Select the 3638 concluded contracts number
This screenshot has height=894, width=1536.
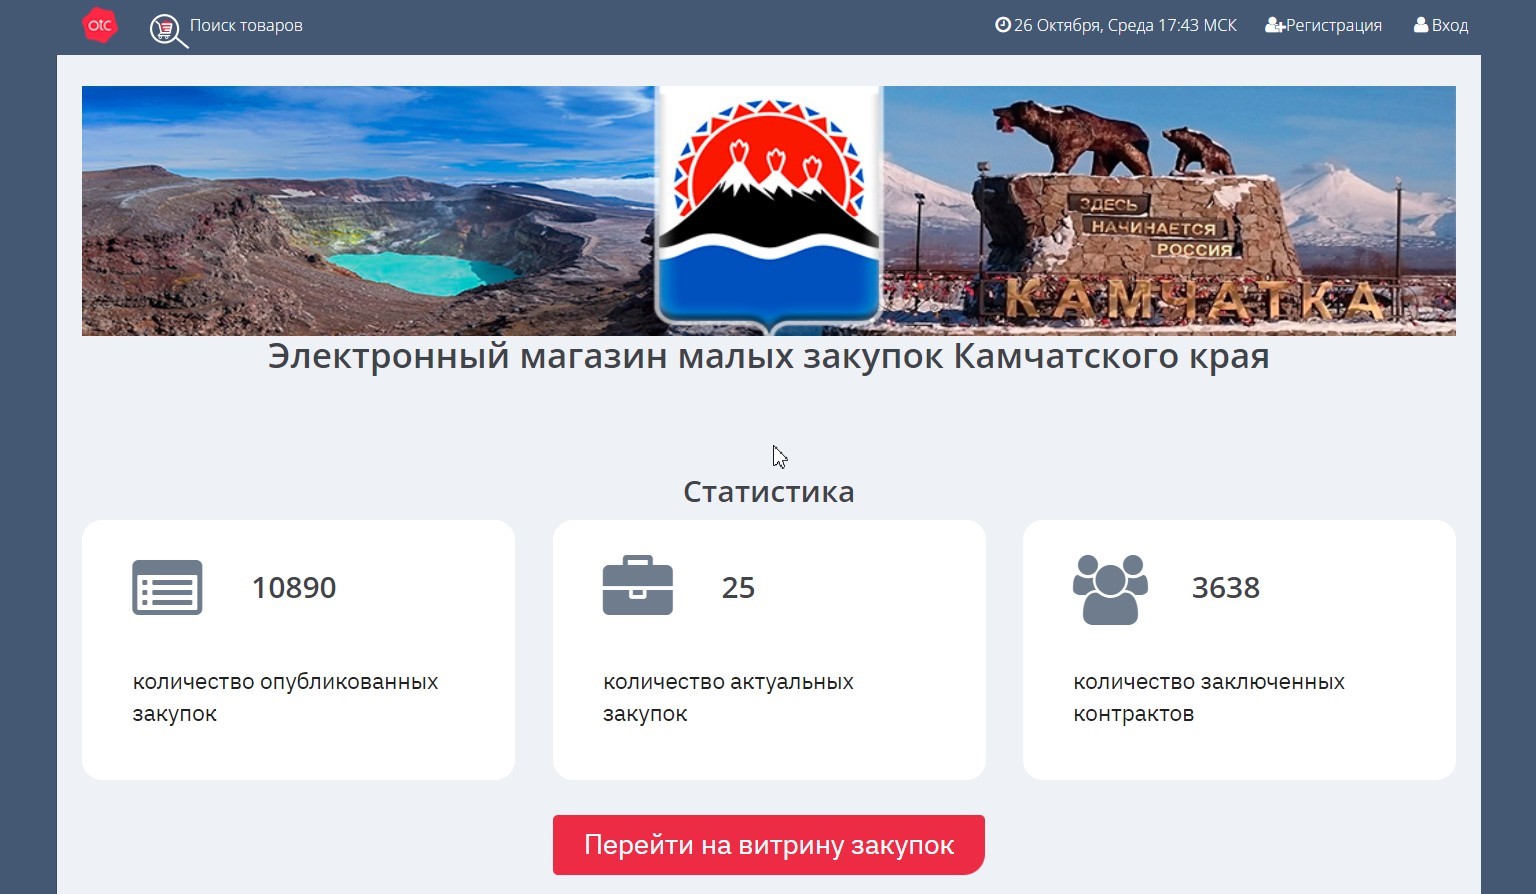point(1226,587)
